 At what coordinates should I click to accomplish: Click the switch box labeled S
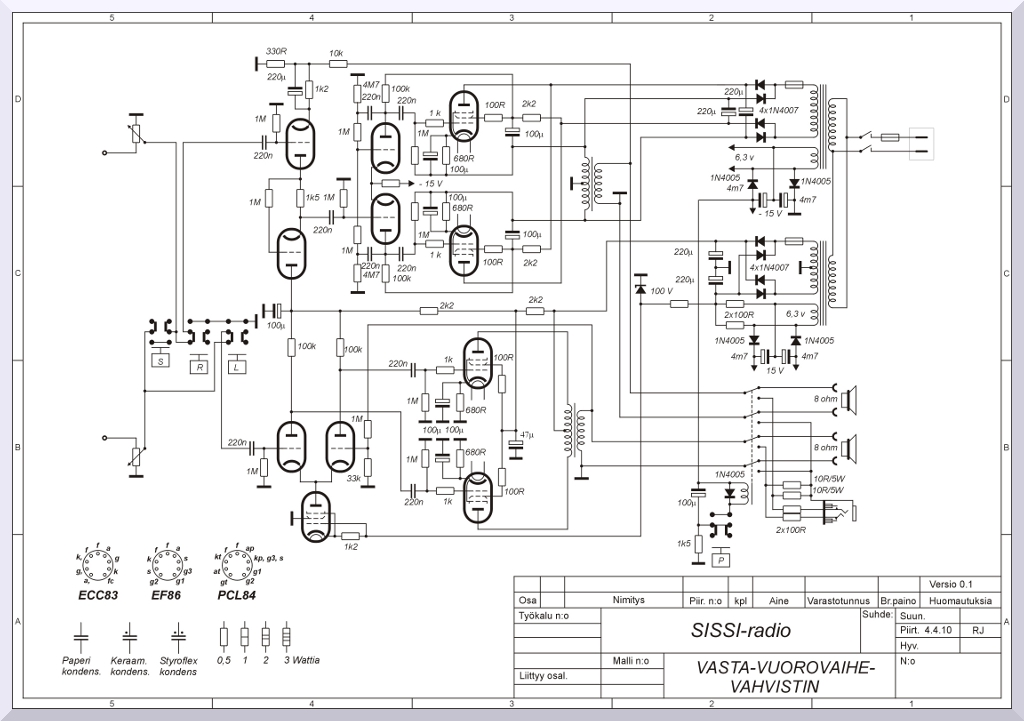click(160, 360)
